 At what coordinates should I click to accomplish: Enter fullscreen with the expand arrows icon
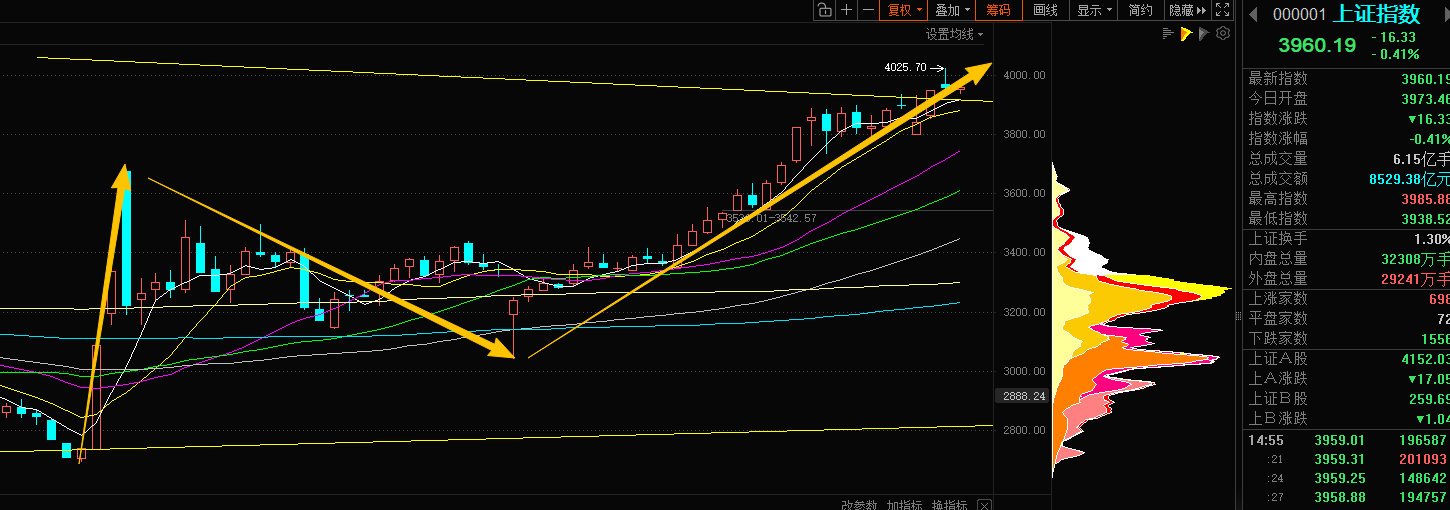(1222, 10)
